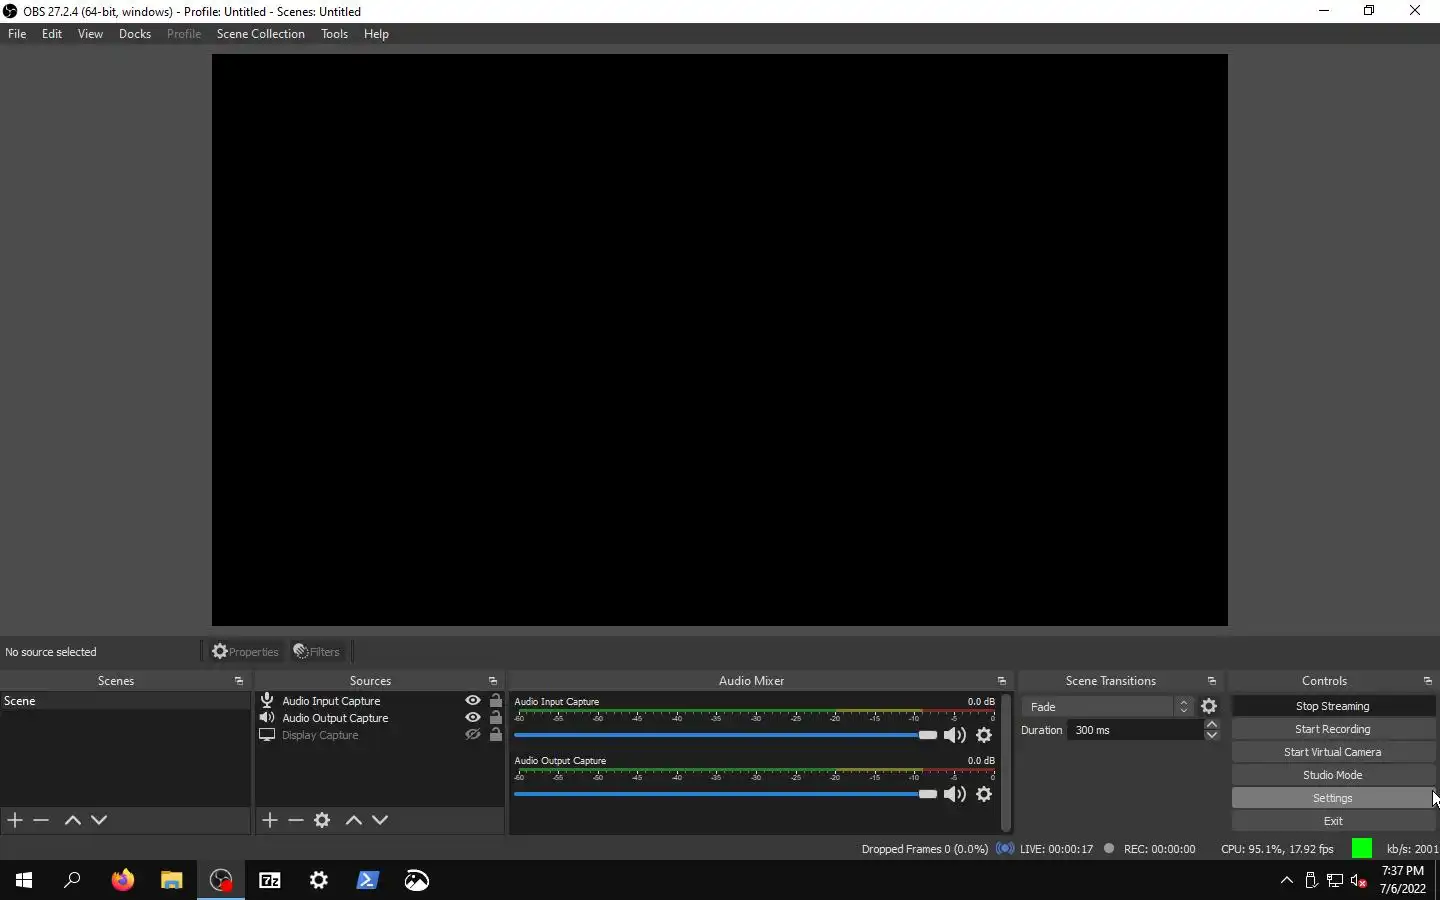Open the View menu
Image resolution: width=1440 pixels, height=900 pixels.
tap(90, 34)
